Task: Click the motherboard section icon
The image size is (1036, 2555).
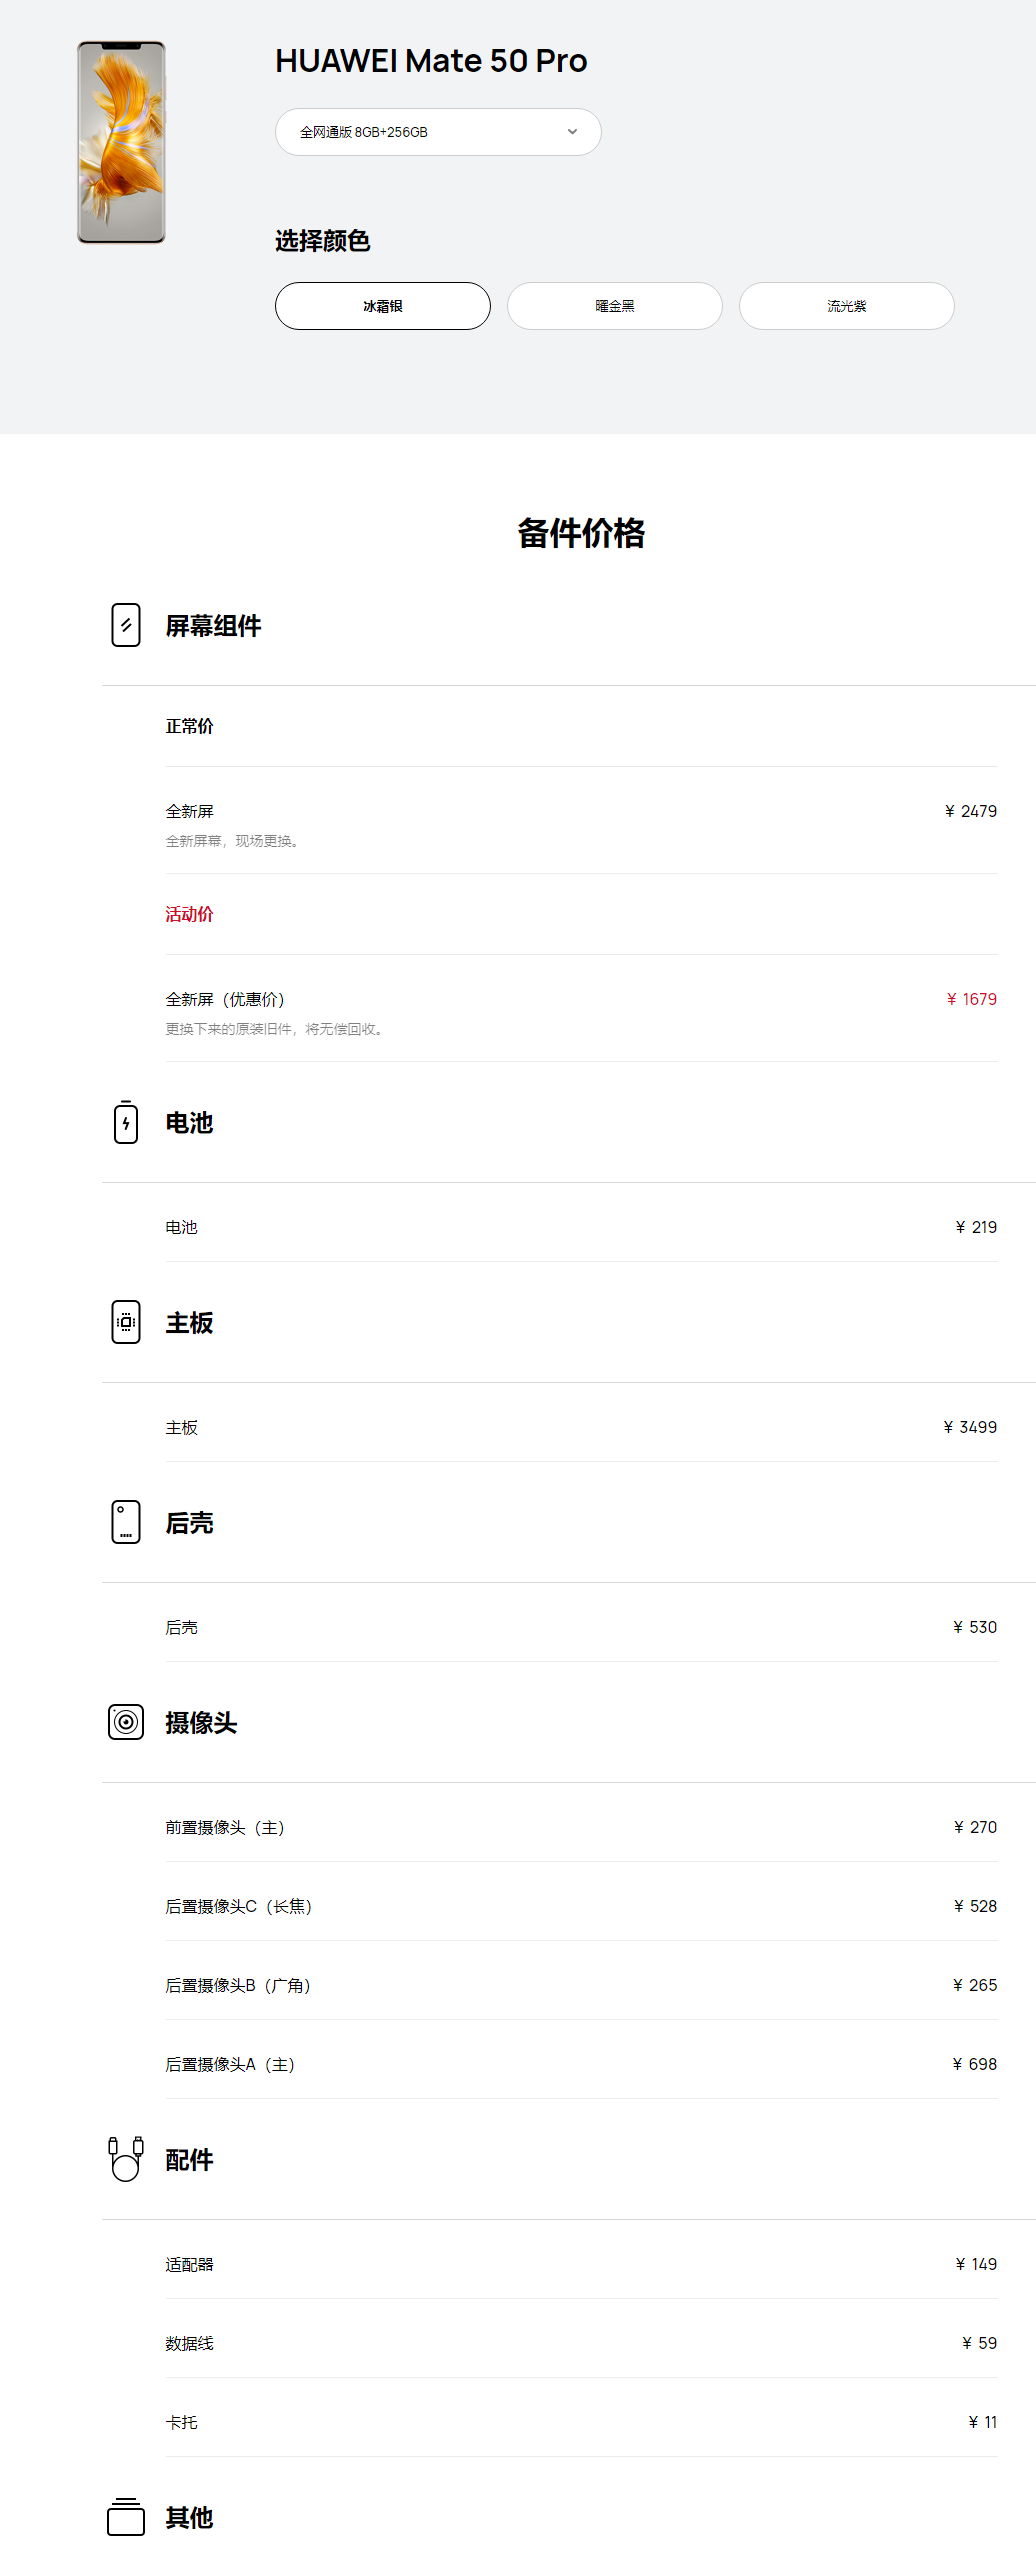Action: [x=126, y=1322]
